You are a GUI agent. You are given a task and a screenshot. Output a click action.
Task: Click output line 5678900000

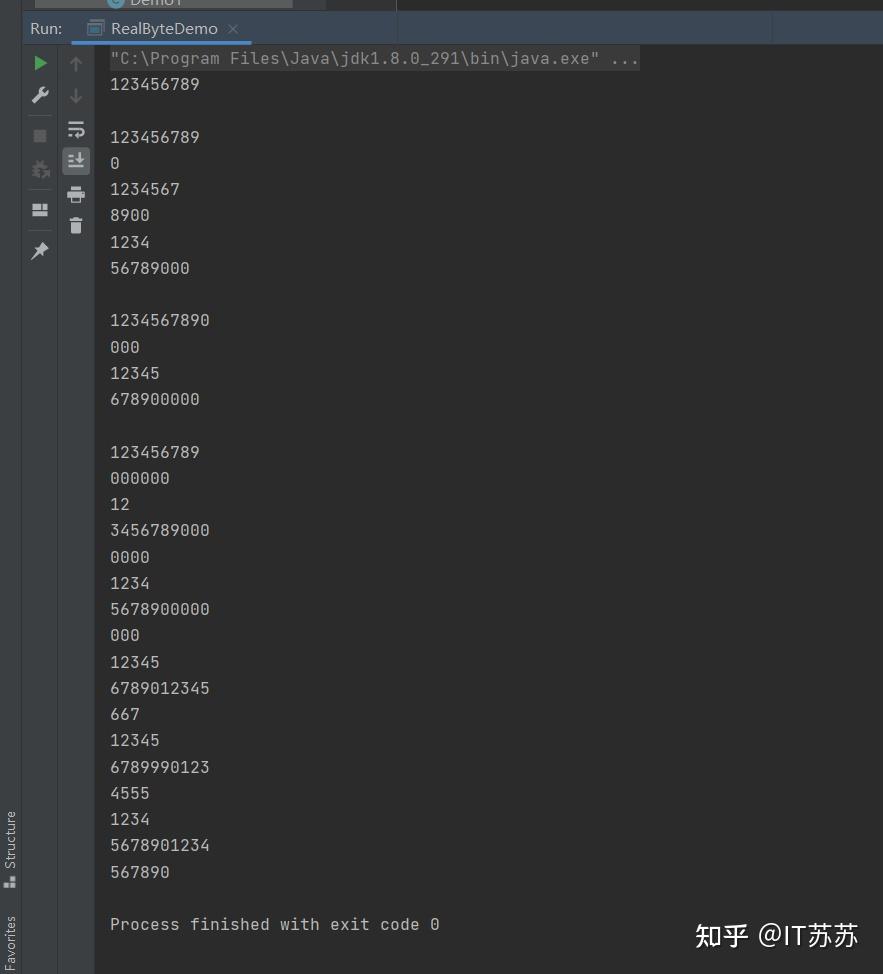point(160,609)
